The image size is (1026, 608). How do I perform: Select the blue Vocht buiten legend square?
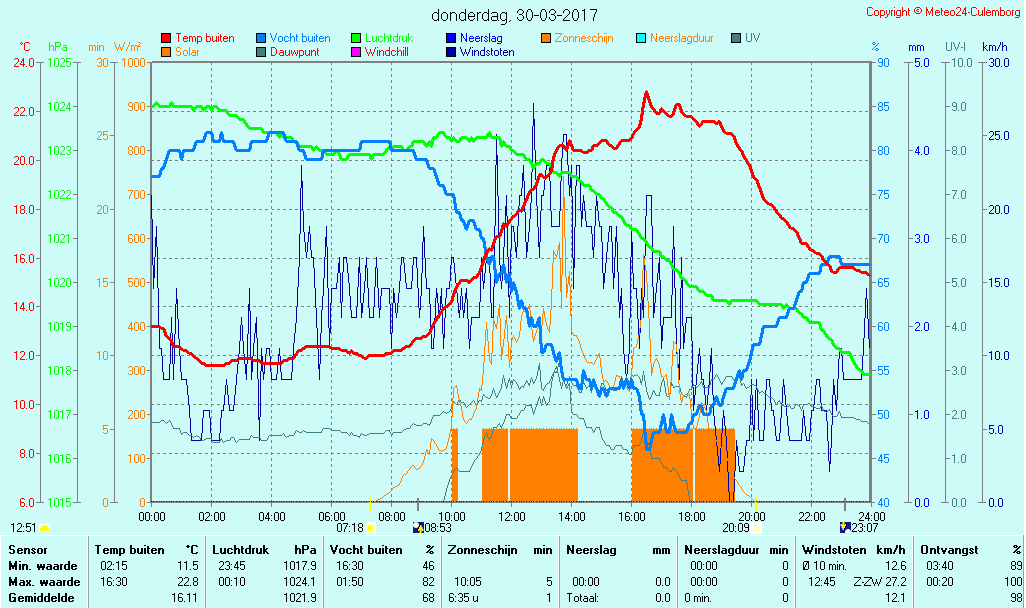click(x=261, y=38)
